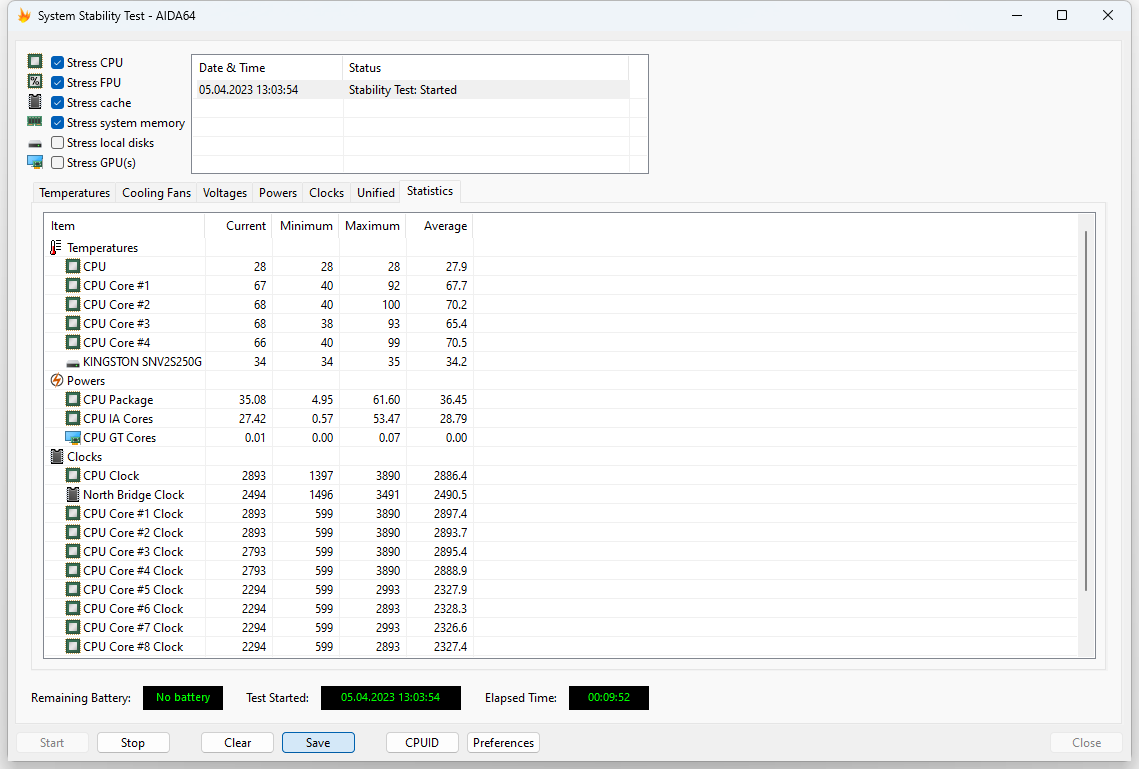The width and height of the screenshot is (1139, 769).
Task: Enable the Stress local disks checkbox
Action: 57,142
